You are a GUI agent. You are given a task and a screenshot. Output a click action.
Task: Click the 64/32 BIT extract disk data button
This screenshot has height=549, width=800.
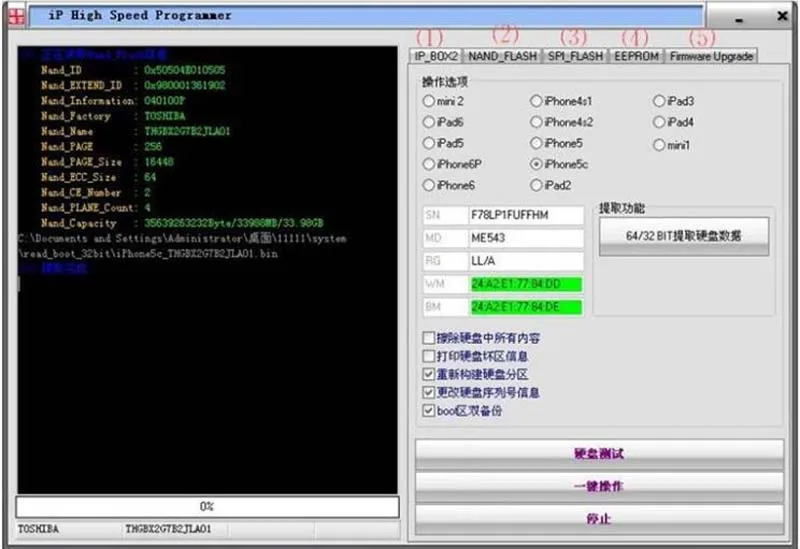click(684, 236)
